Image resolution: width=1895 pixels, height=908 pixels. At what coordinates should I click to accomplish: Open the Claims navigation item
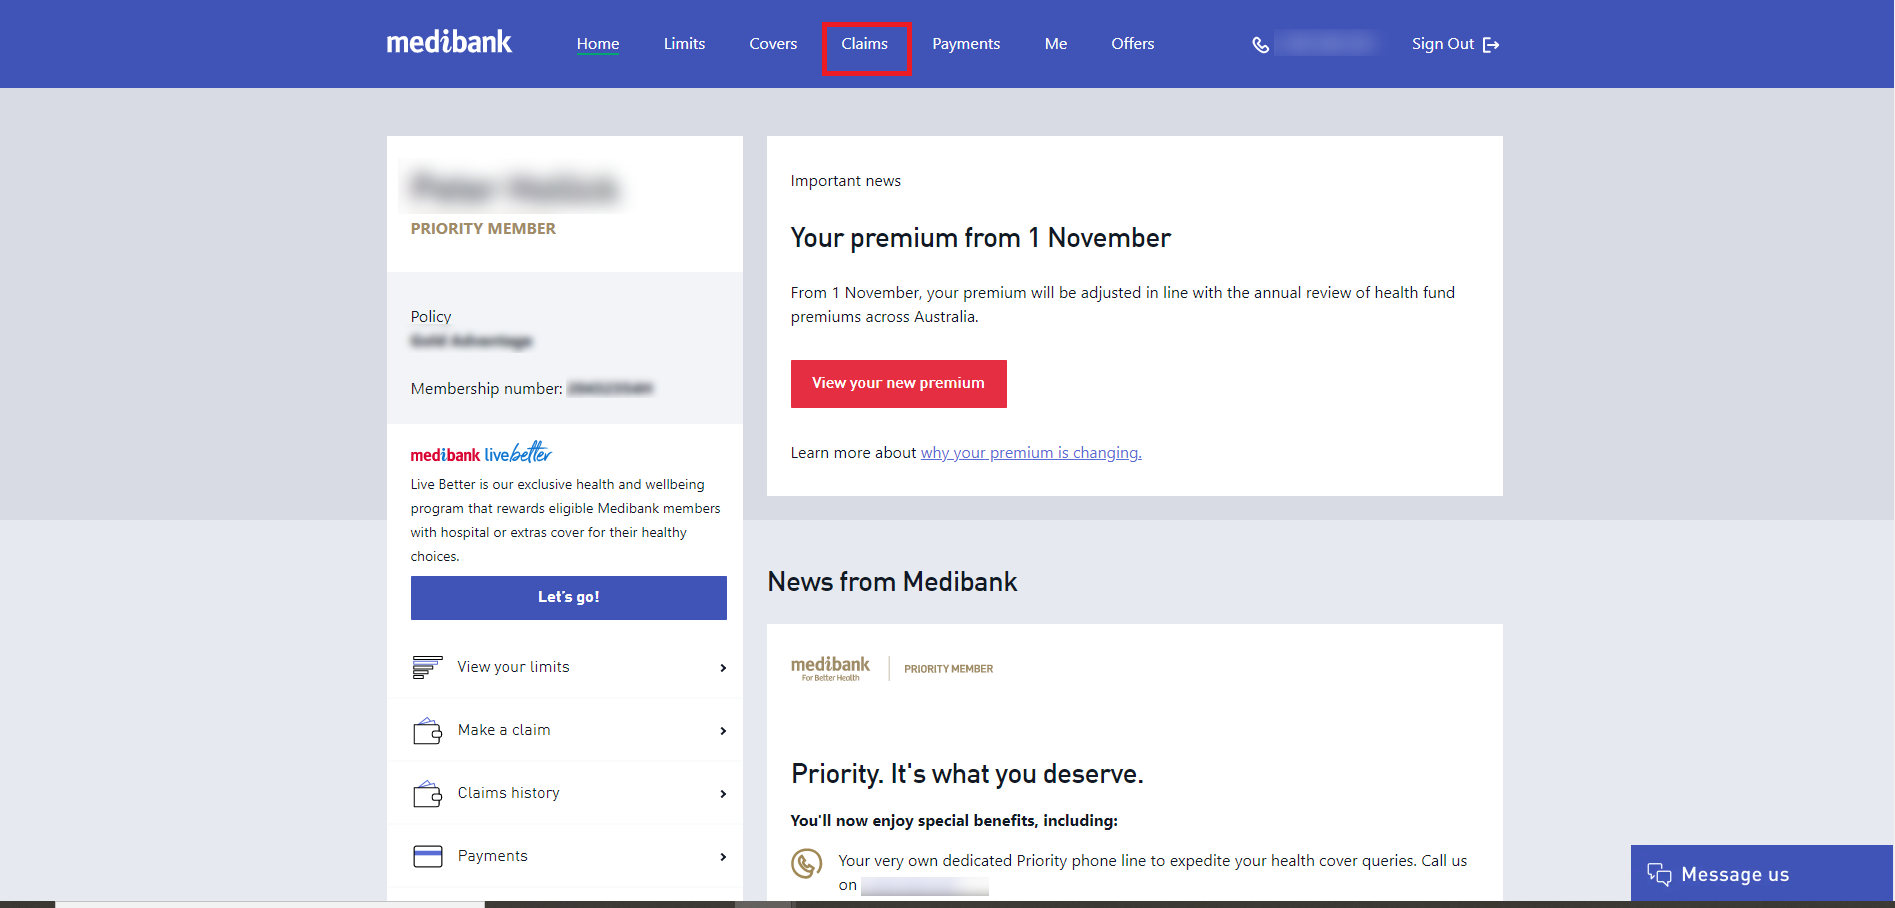(865, 44)
